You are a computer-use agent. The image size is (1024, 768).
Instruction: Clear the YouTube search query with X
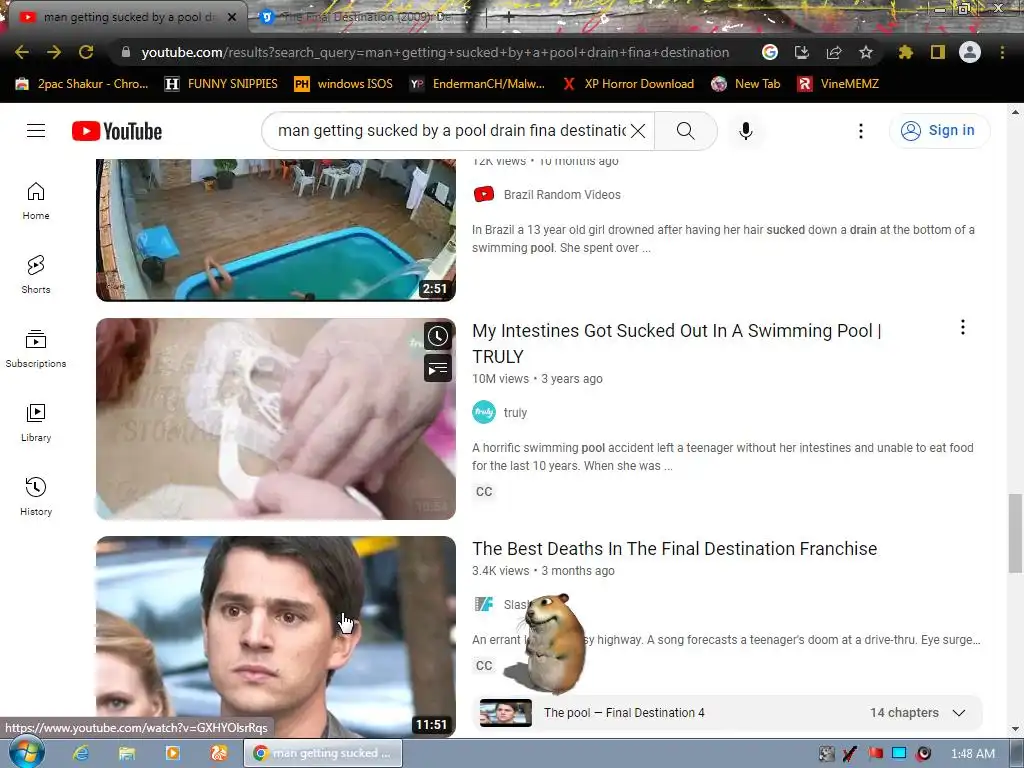[x=638, y=131]
